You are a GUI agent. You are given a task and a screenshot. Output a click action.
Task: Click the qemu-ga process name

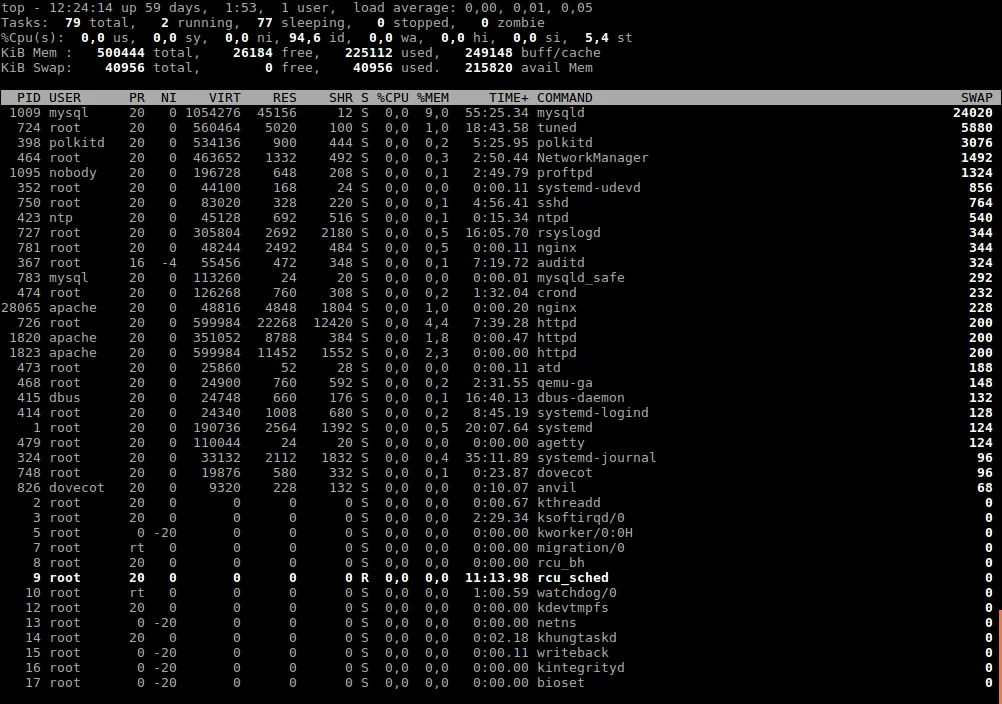coord(561,383)
